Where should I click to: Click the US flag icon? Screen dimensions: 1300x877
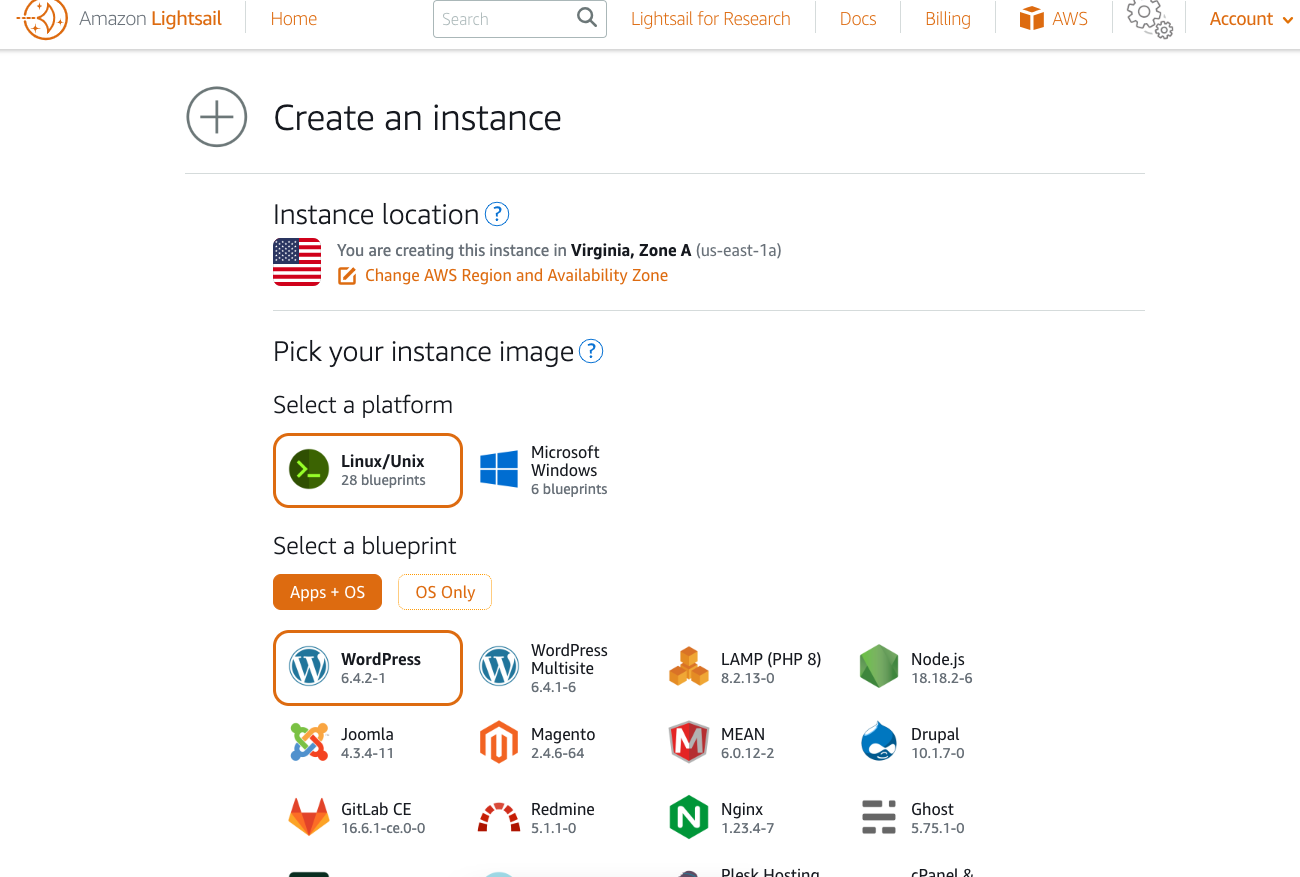pyautogui.click(x=297, y=262)
